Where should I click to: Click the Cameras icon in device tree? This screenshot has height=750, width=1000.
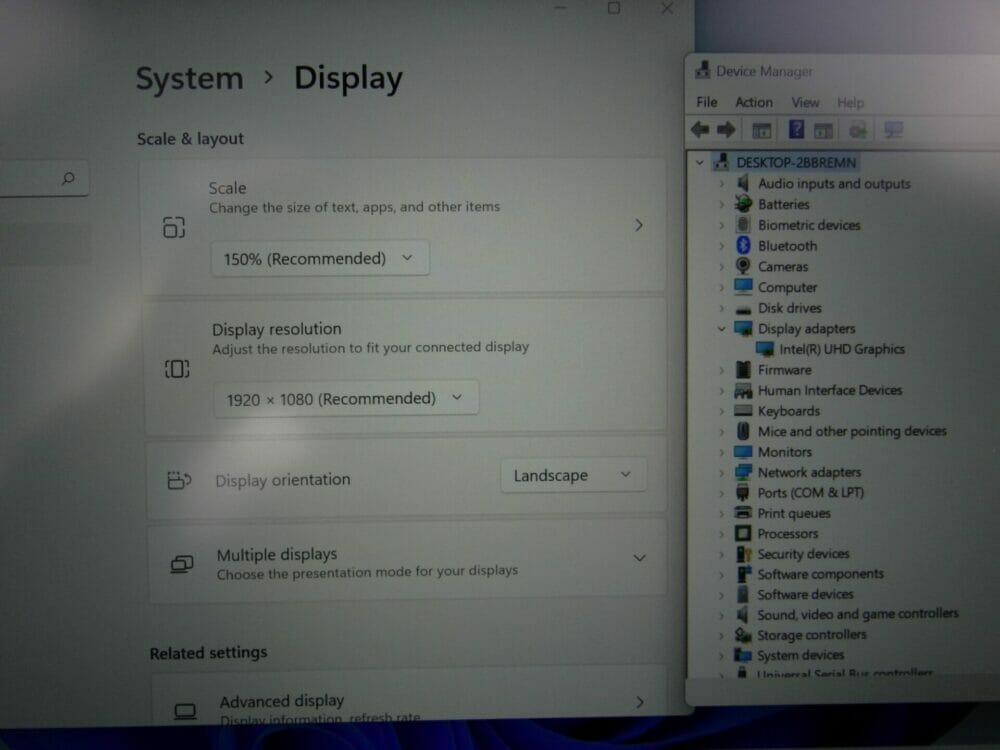pyautogui.click(x=743, y=266)
